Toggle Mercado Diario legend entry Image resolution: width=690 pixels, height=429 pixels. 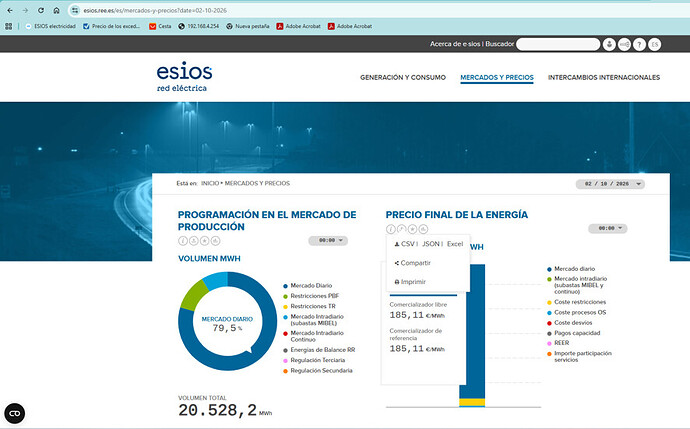(x=308, y=286)
